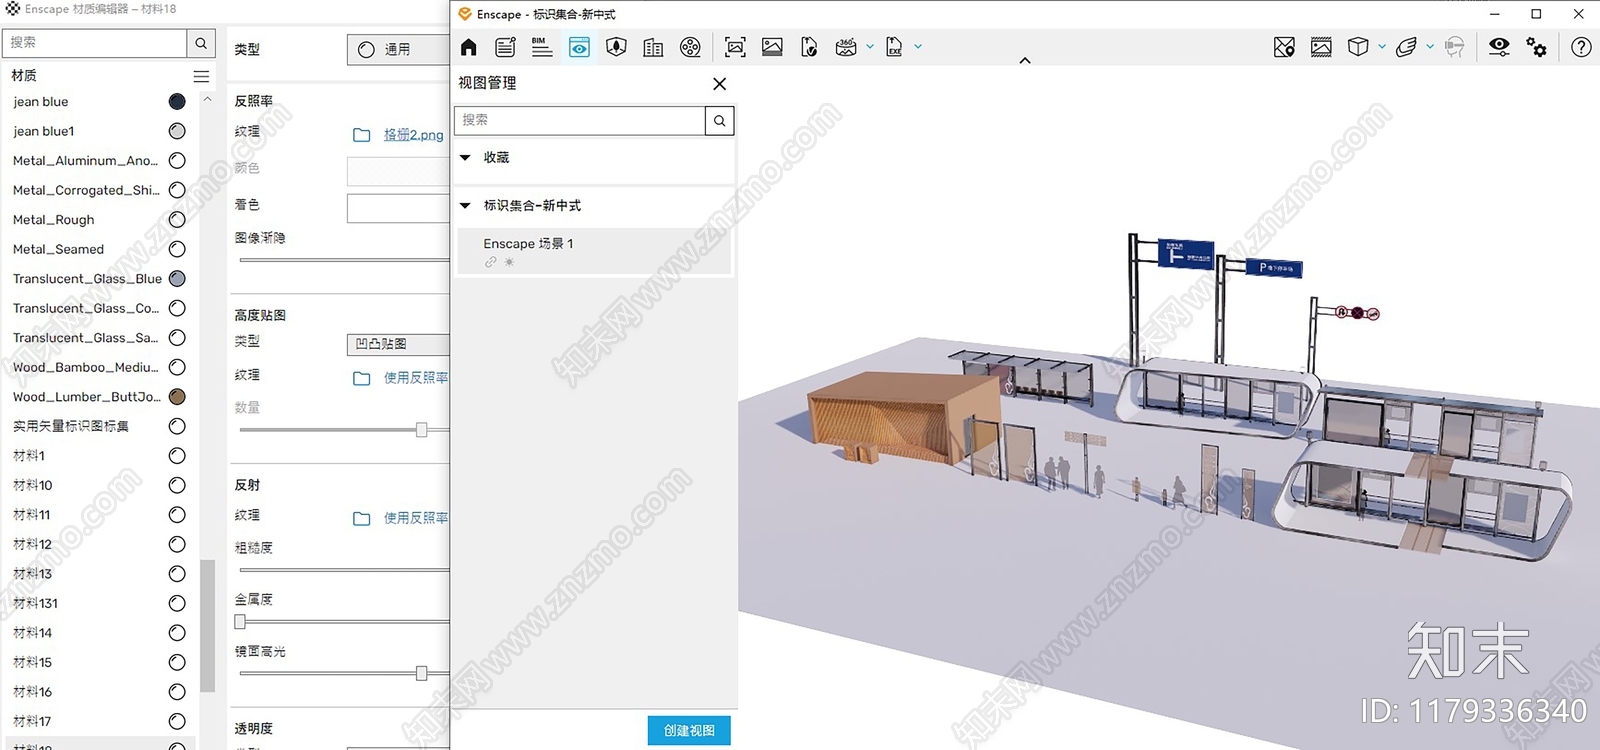
Task: Open the Enscape objects/notes list icon
Action: tap(505, 47)
